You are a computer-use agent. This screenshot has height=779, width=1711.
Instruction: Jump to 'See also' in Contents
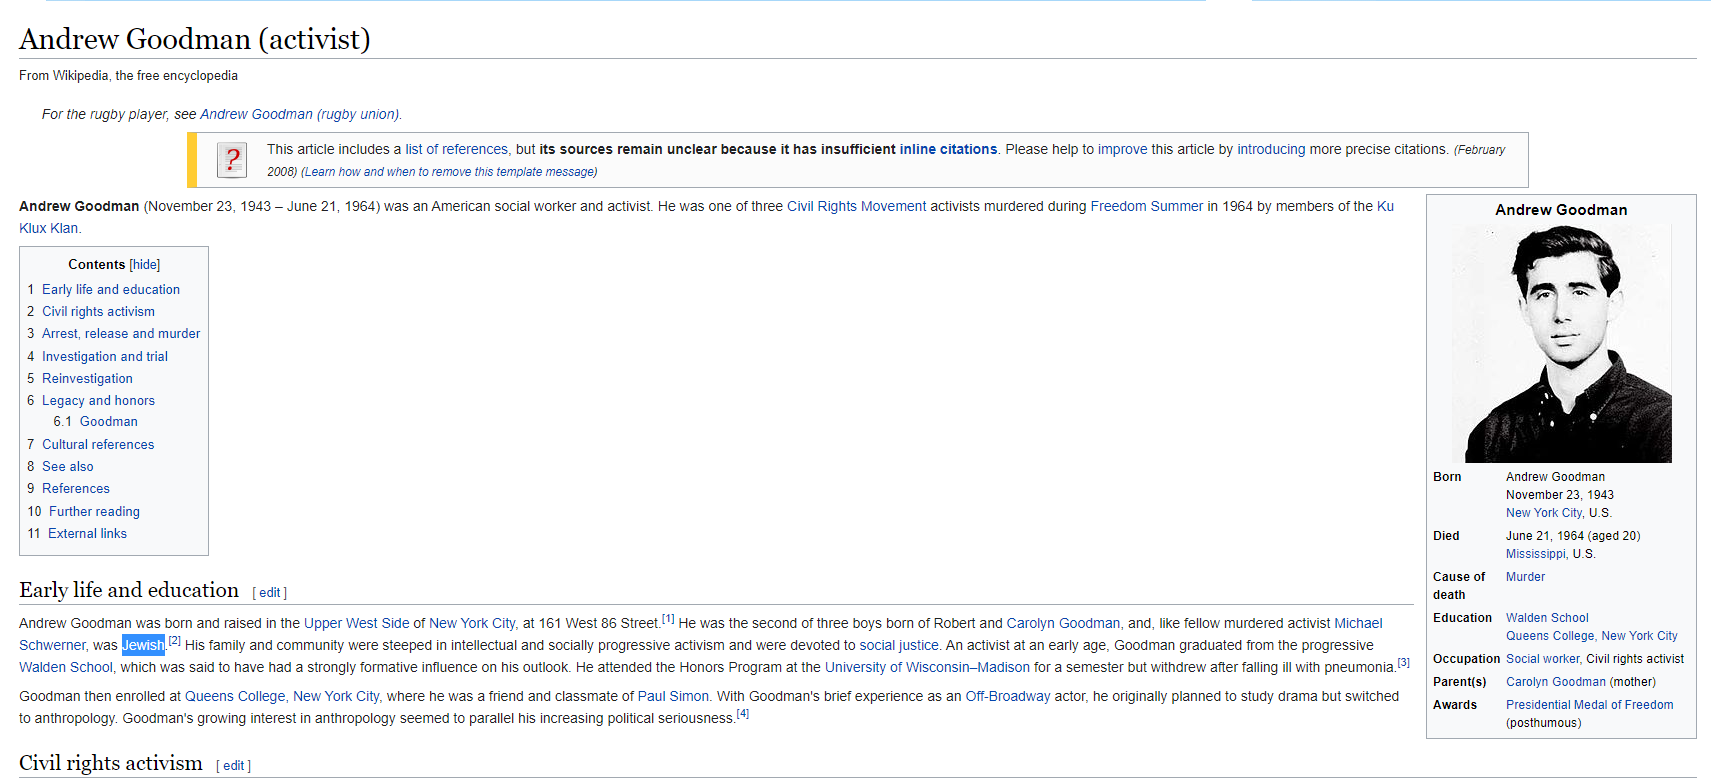pyautogui.click(x=68, y=466)
